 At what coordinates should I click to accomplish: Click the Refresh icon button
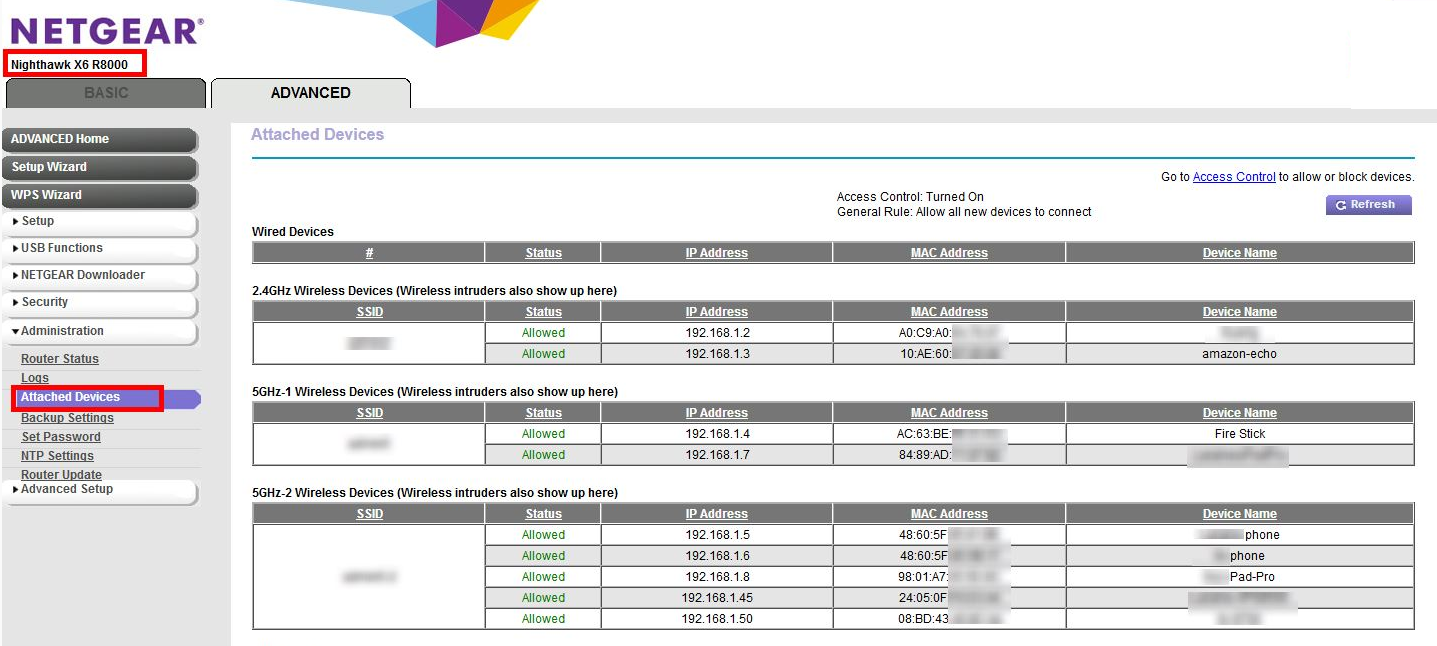[1368, 204]
